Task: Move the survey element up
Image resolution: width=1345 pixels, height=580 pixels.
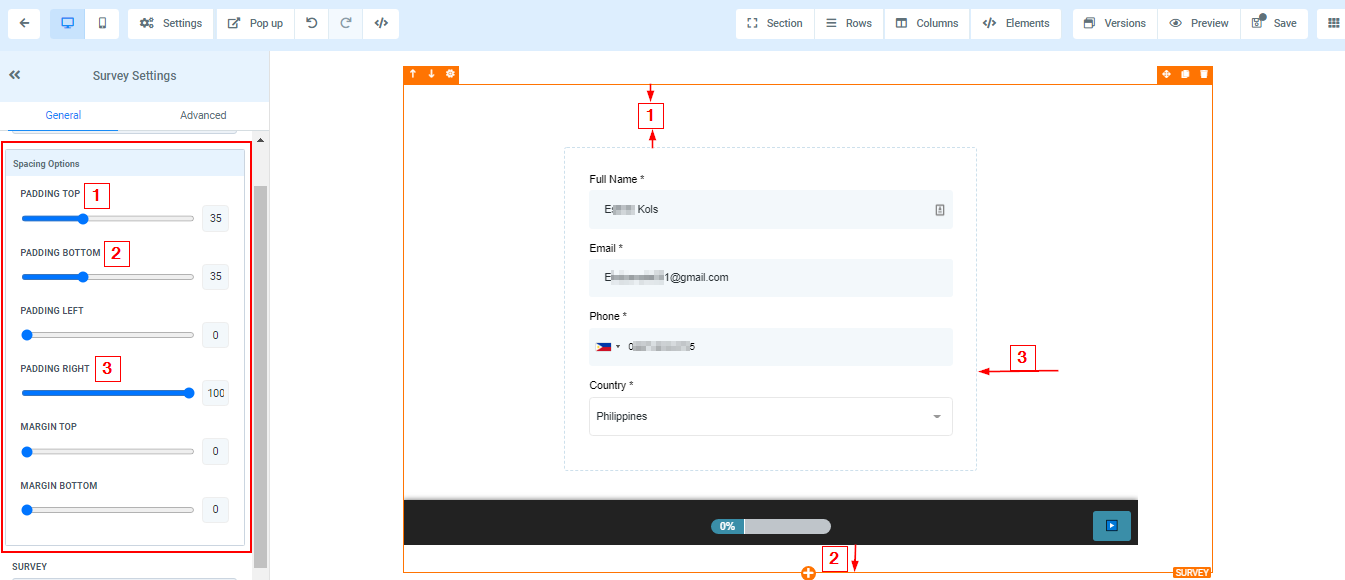Action: 413,74
